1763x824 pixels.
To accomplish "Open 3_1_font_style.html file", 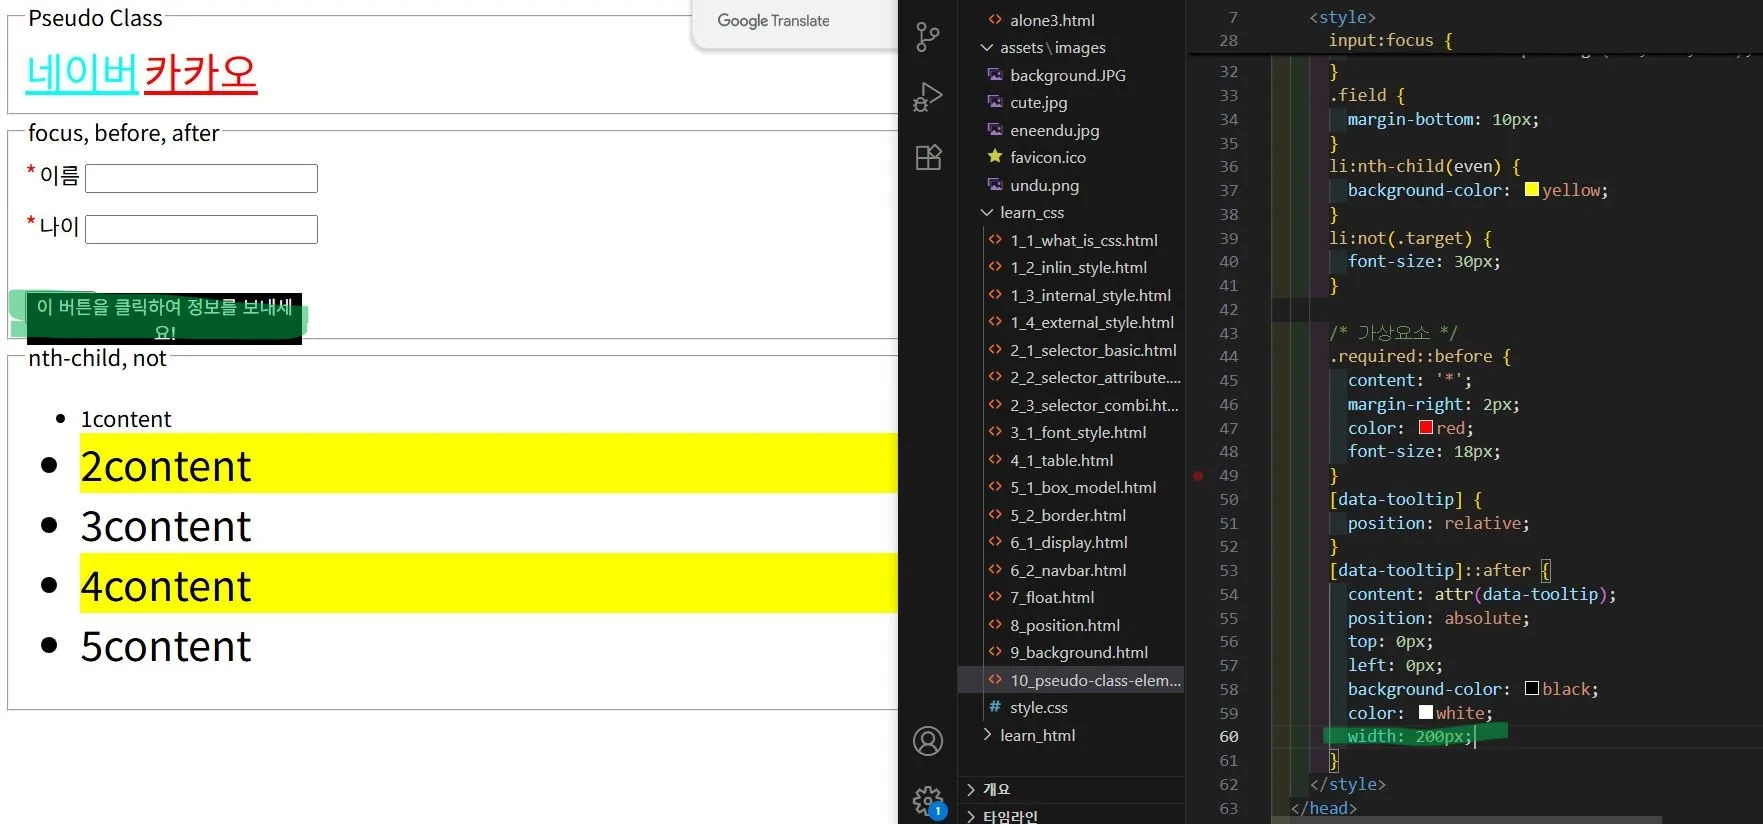I will (1078, 432).
